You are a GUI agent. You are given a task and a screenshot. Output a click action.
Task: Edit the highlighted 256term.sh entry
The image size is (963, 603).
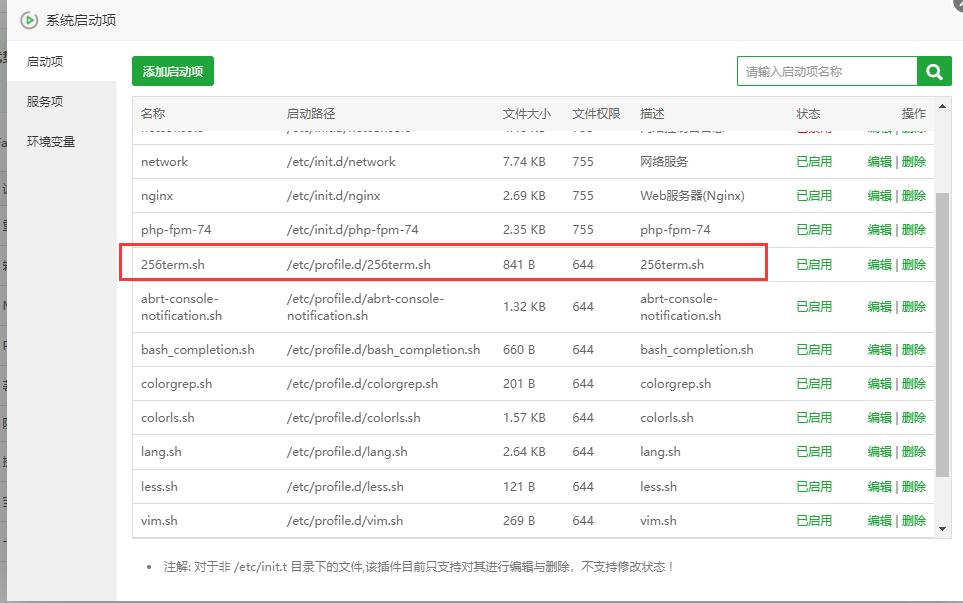click(878, 264)
